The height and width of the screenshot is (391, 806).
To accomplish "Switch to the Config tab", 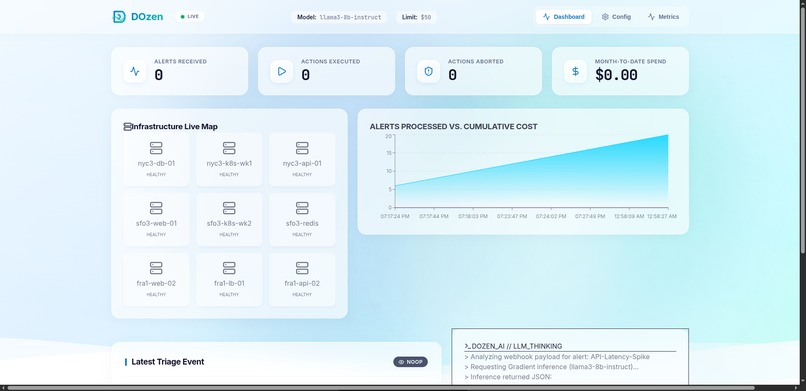I will tap(616, 17).
